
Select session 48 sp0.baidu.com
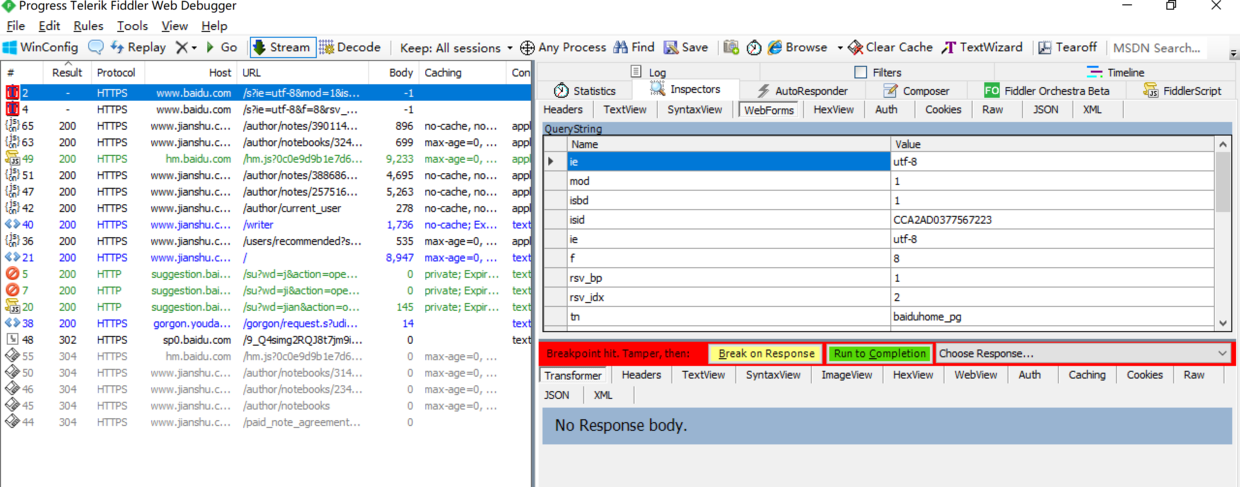coord(268,340)
